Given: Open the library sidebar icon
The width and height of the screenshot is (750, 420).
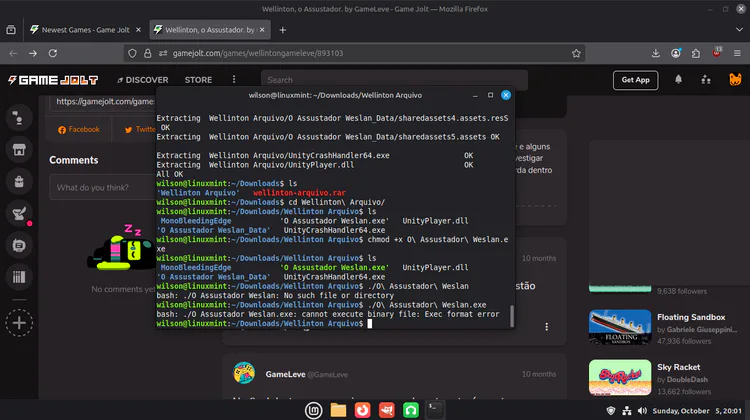Looking at the screenshot, I should pyautogui.click(x=19, y=277).
